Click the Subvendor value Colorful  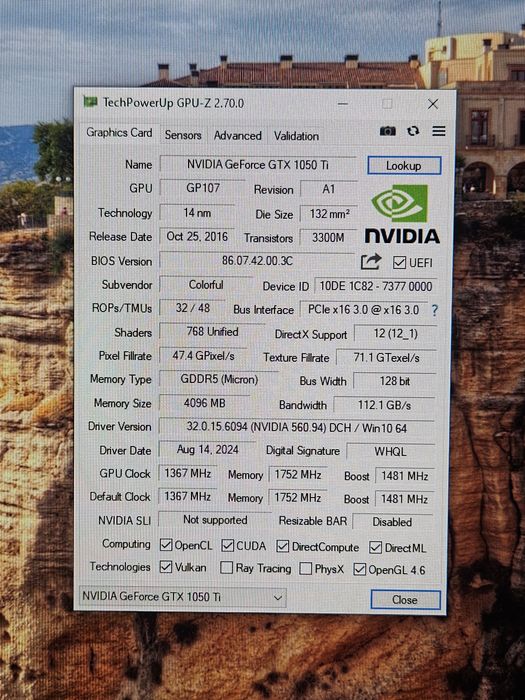[206, 284]
